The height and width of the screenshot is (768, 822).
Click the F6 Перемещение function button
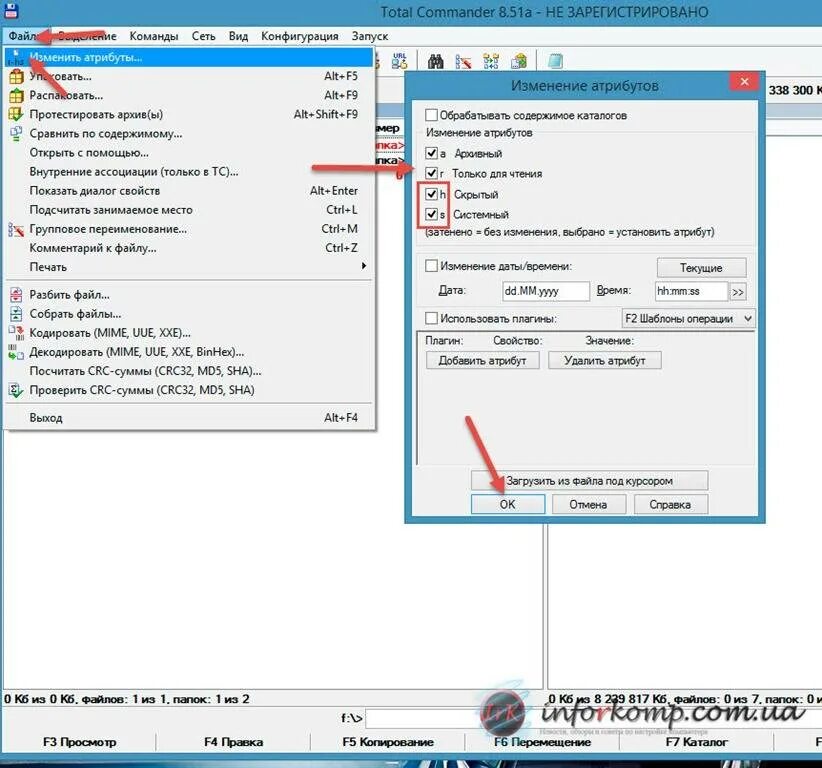click(542, 742)
